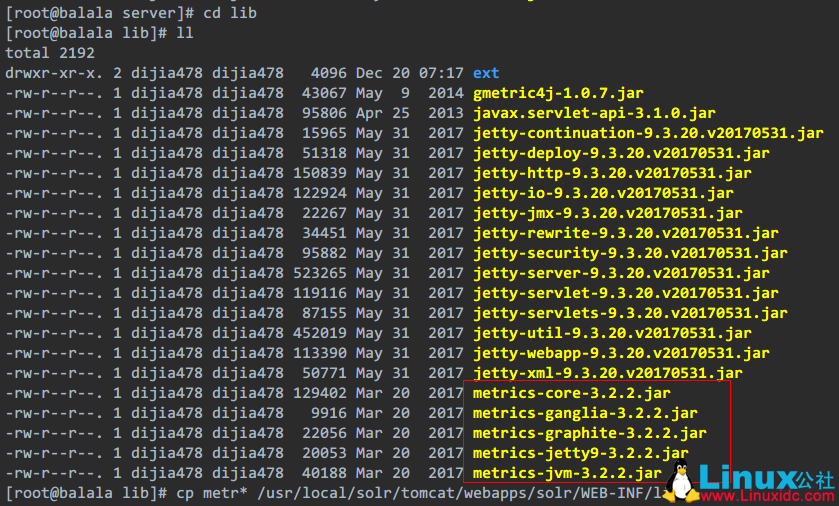
Task: Click jetty-security-9.3.20.v20170531.jar
Action: 630,253
